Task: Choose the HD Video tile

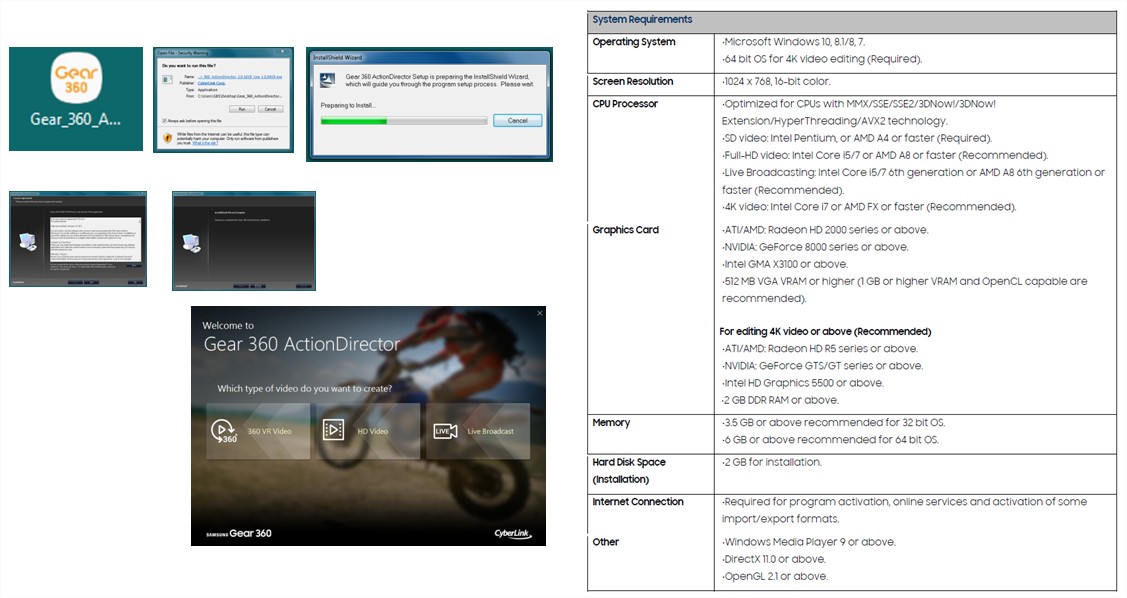Action: coord(368,431)
